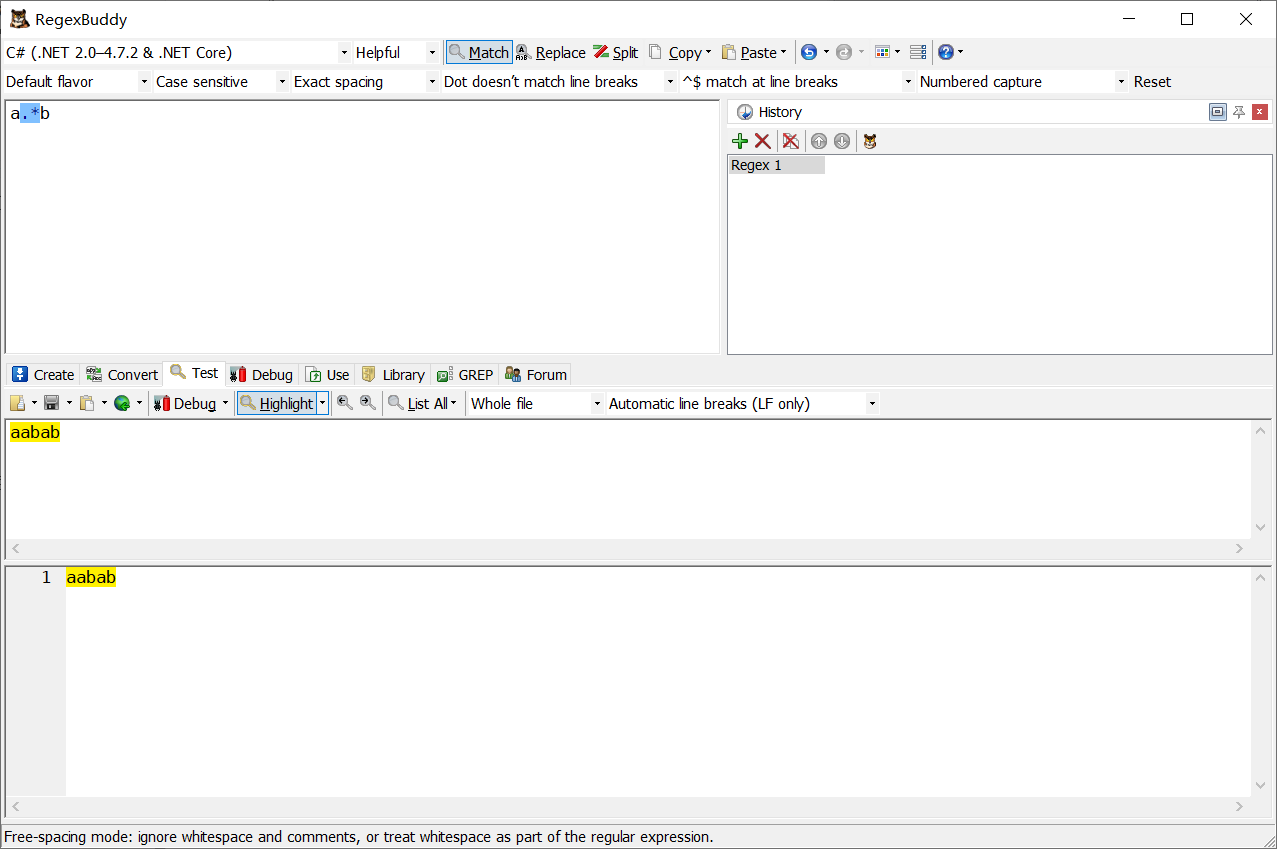Click the grayed Redo icon
This screenshot has width=1277, height=849.
844,52
